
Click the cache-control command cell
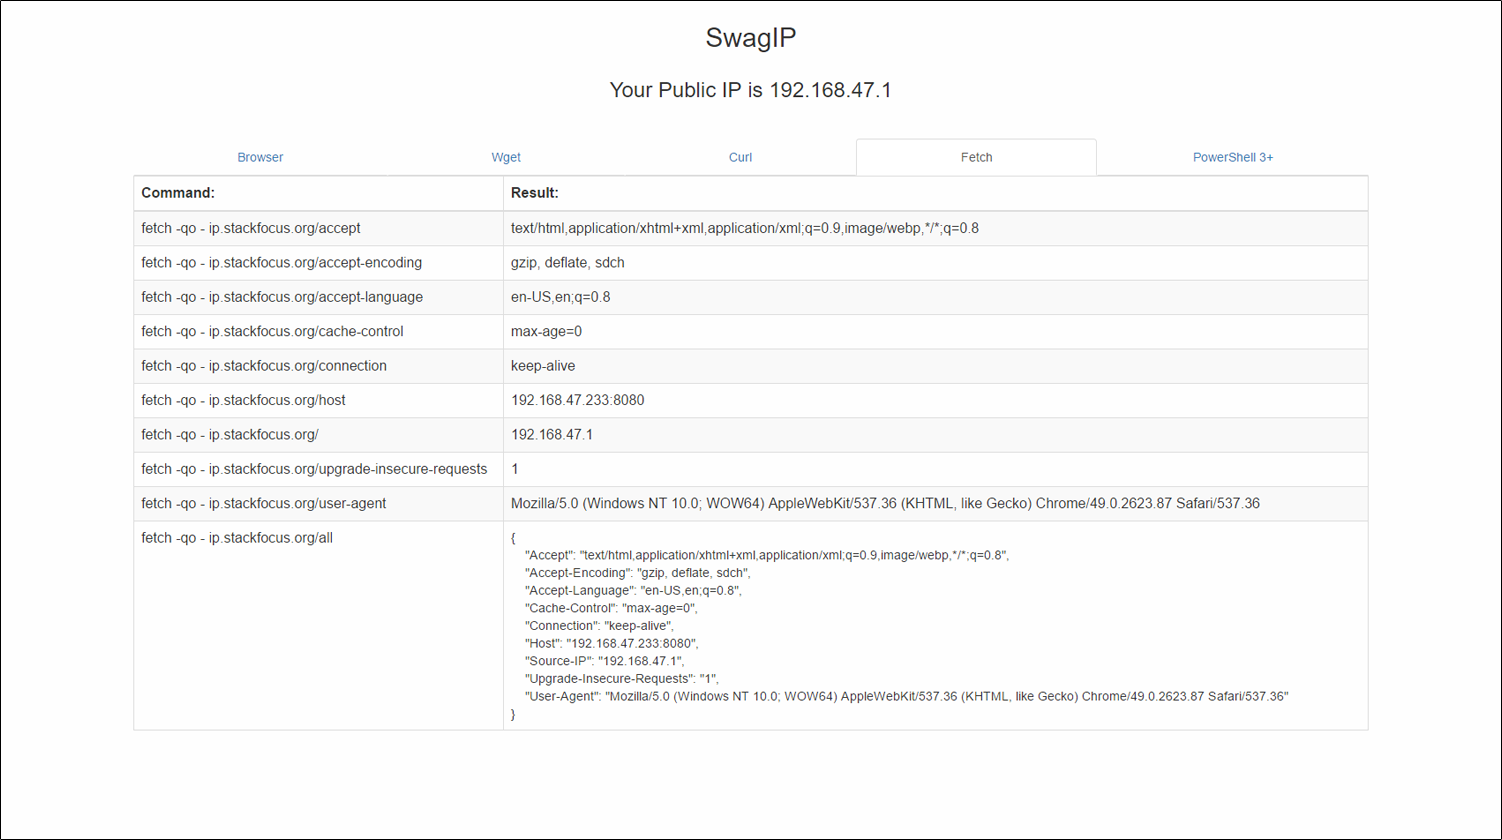[x=272, y=331]
